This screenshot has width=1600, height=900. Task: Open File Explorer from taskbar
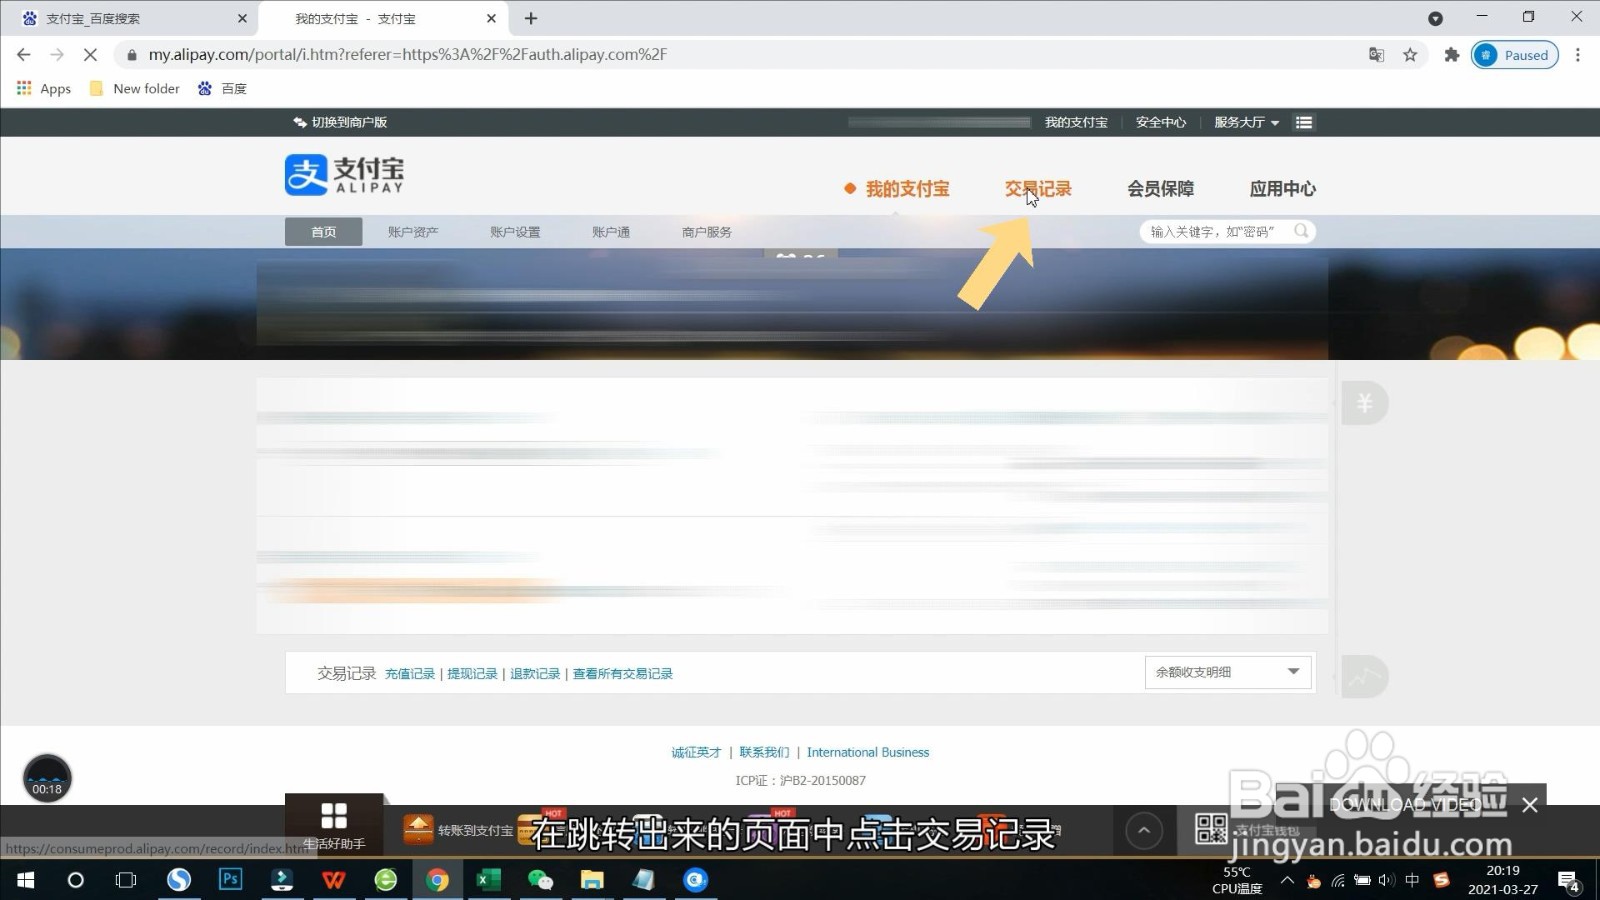[x=592, y=880]
